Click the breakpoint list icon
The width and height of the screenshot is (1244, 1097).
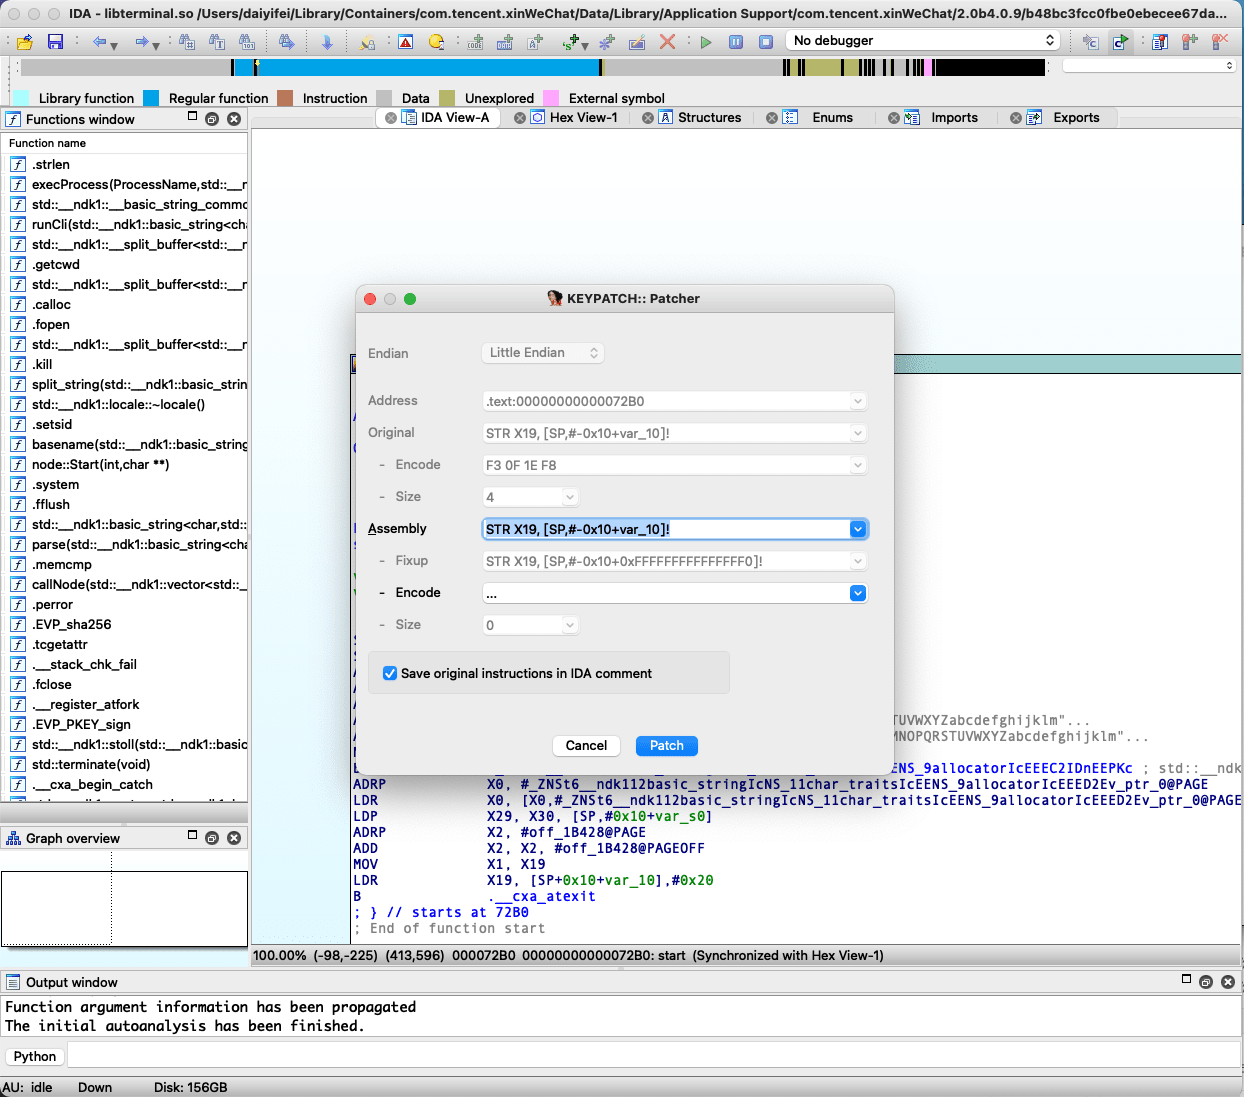click(1160, 42)
